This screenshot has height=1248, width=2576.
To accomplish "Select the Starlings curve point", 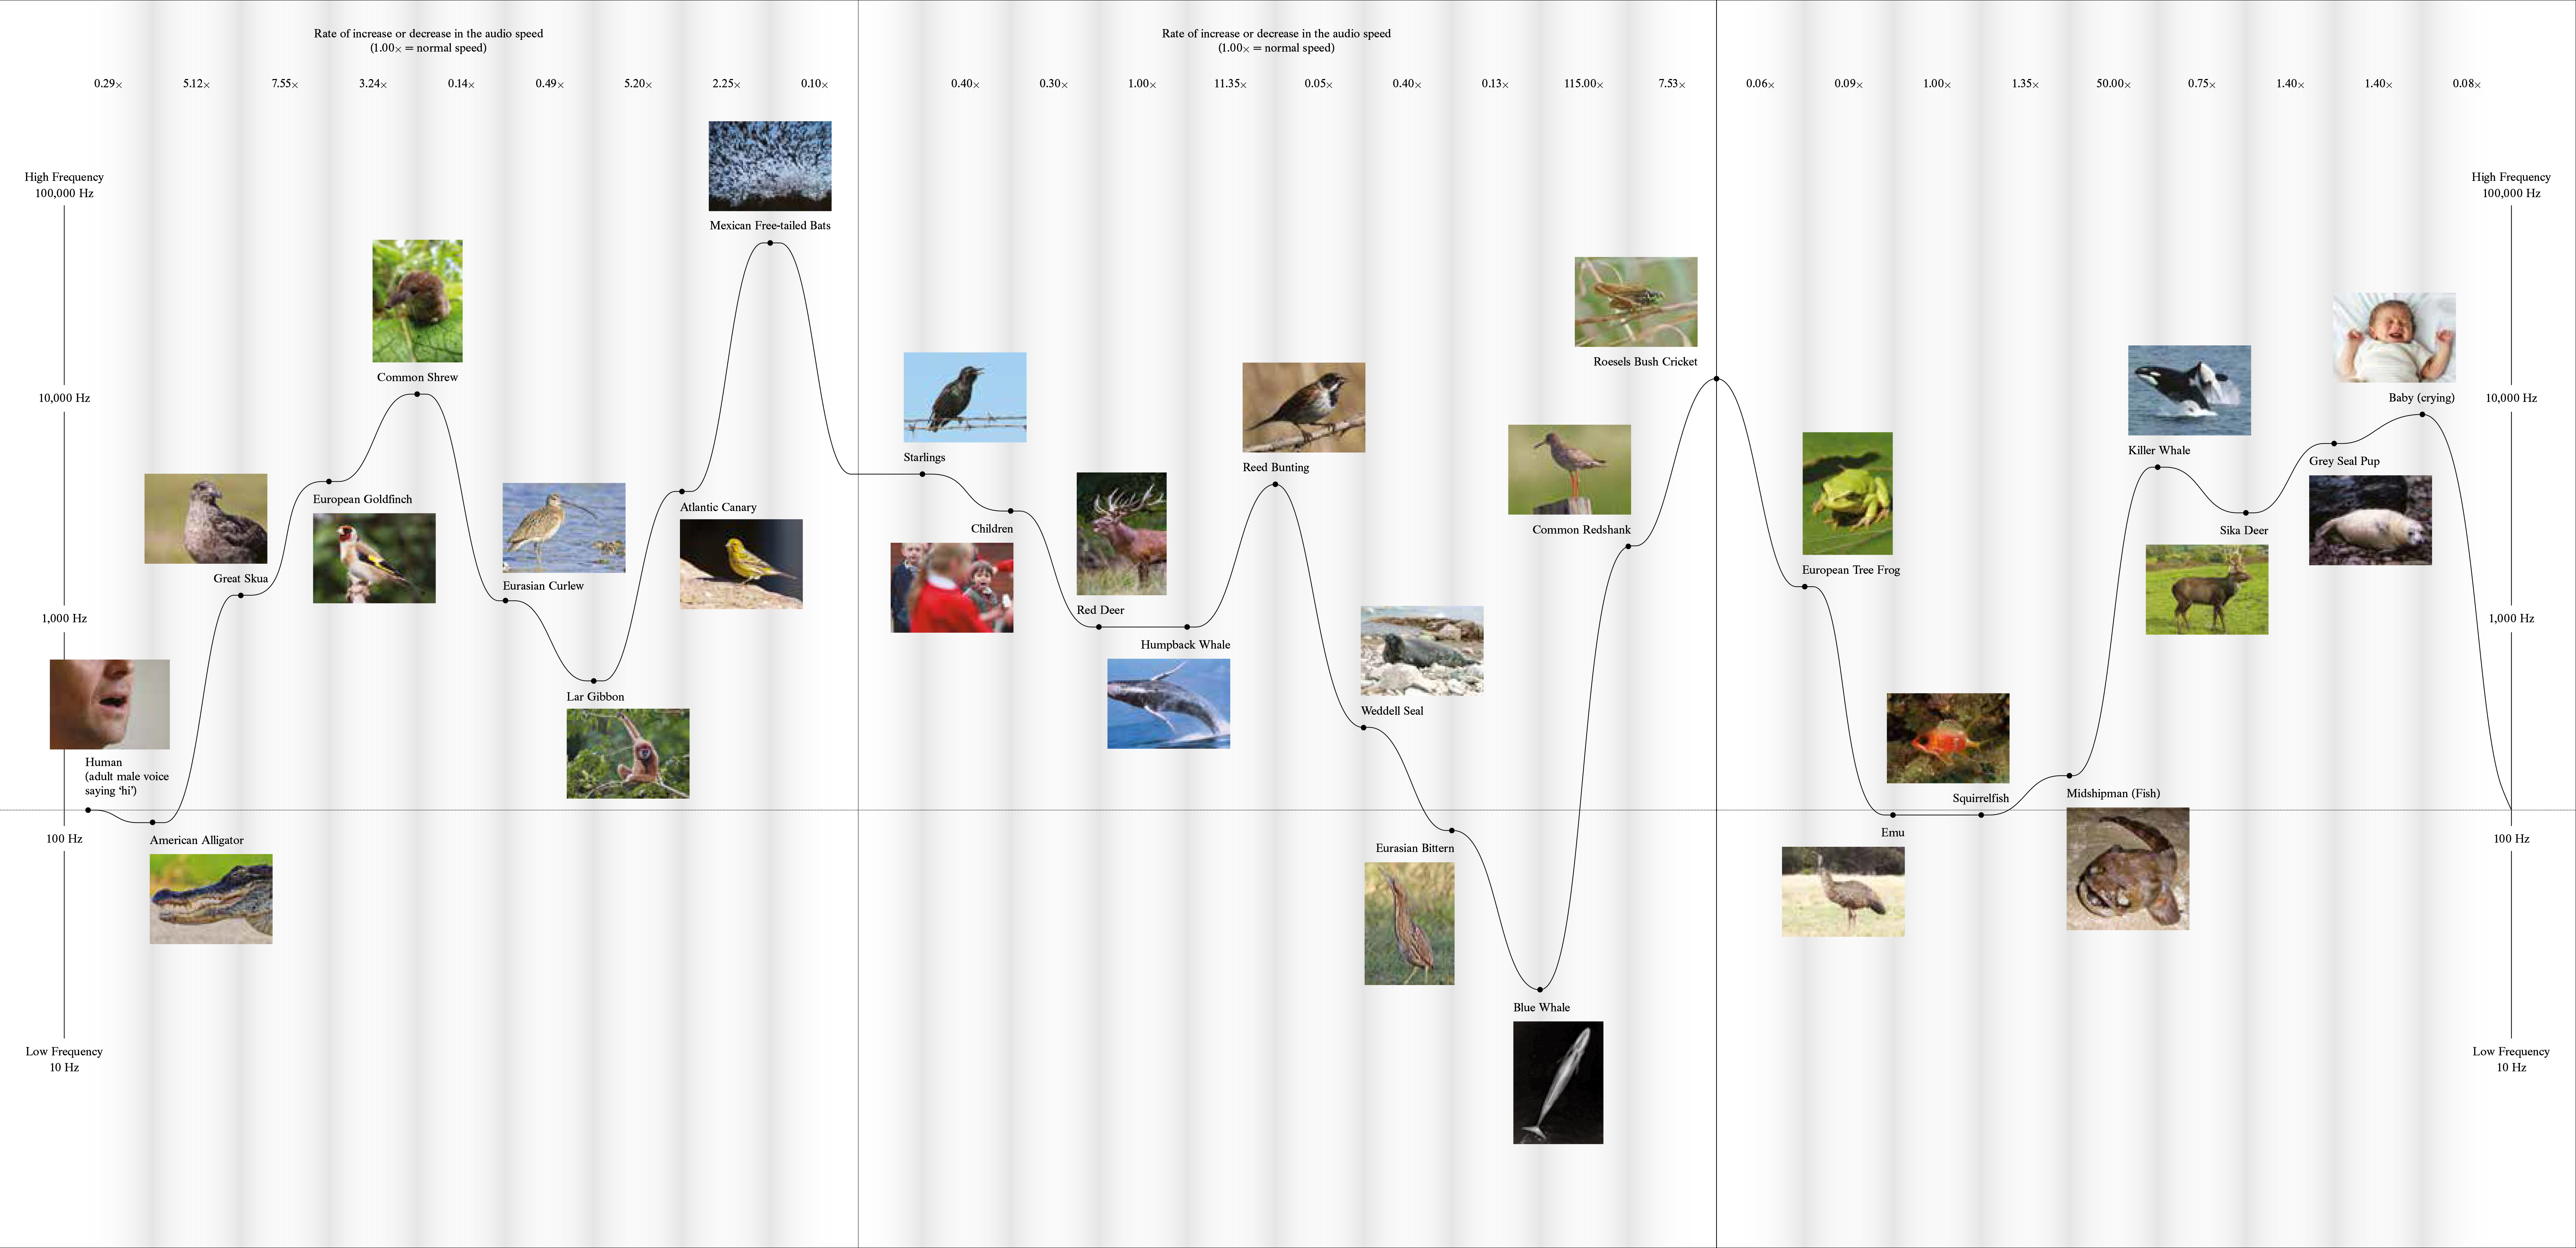I will [922, 474].
